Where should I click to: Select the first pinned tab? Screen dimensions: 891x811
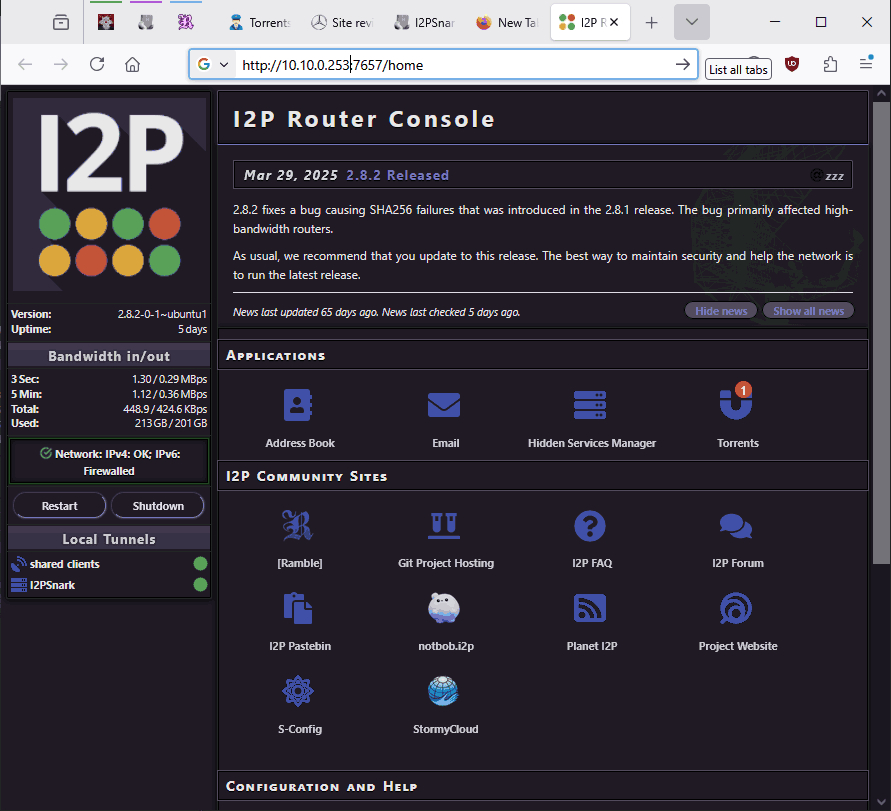tap(106, 22)
